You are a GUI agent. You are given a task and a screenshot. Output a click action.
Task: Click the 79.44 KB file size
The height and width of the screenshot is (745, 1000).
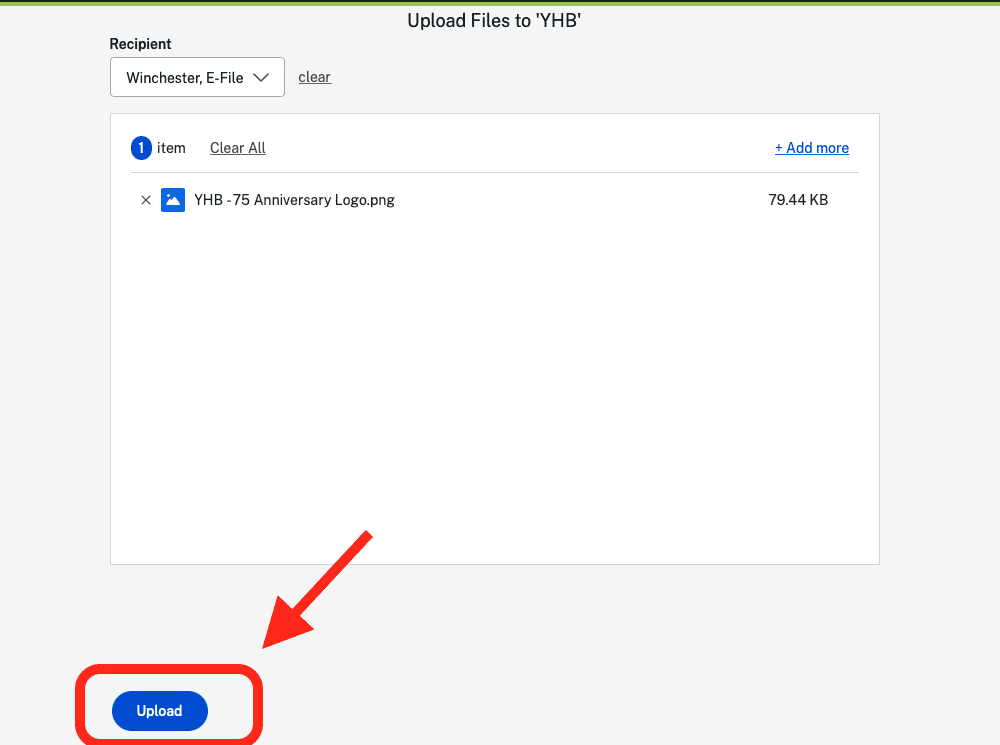[x=798, y=200]
